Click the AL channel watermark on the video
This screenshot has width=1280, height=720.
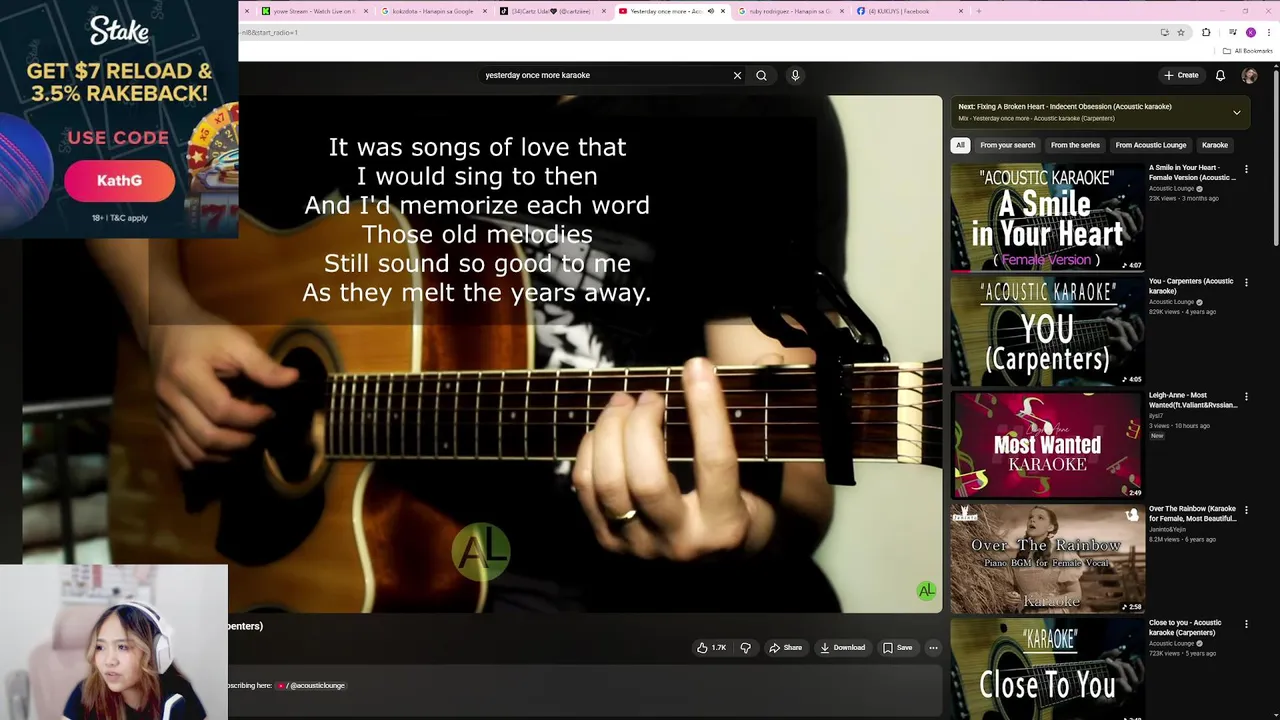pos(927,591)
